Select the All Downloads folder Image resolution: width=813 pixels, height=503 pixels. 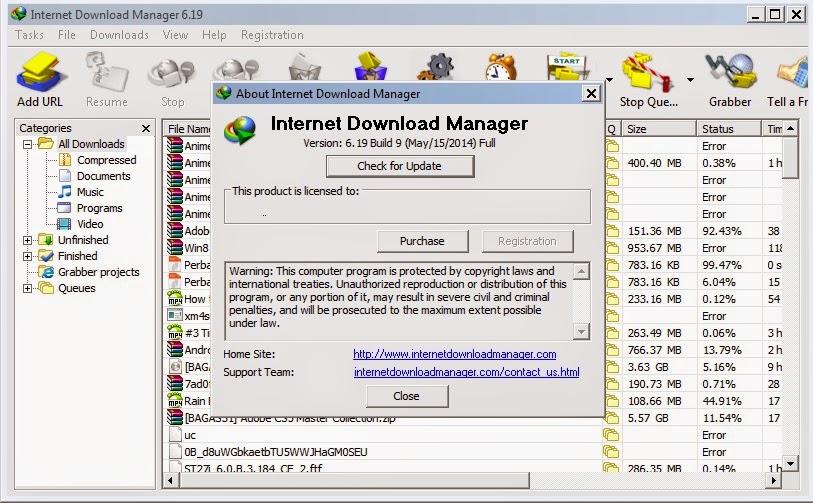tap(91, 144)
